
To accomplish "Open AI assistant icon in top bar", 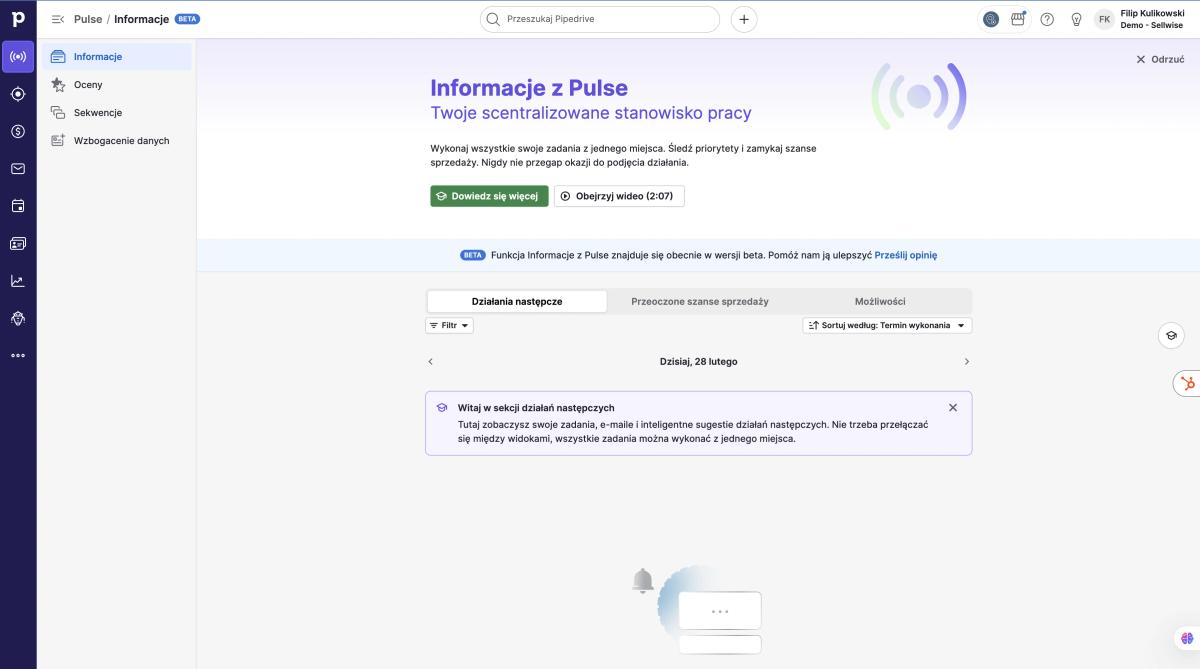I will point(991,19).
